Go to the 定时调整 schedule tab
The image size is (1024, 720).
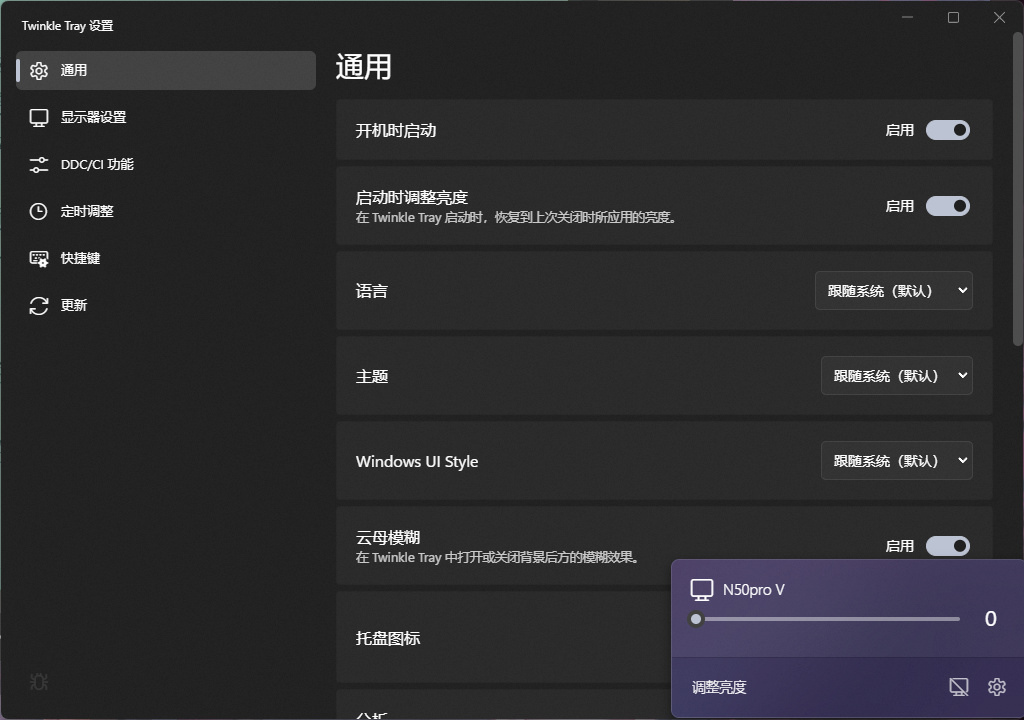pos(166,212)
